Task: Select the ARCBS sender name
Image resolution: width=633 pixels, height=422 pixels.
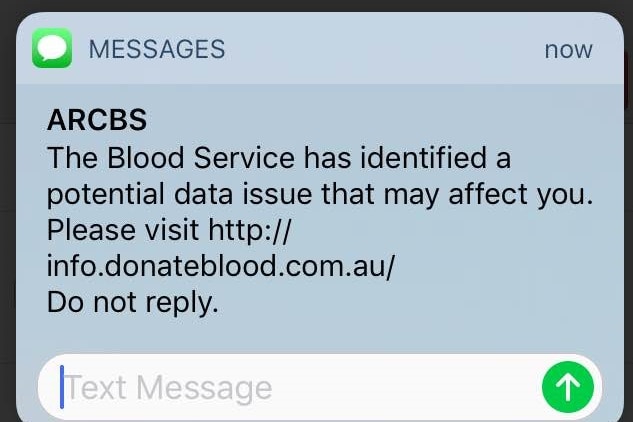Action: coord(97,120)
